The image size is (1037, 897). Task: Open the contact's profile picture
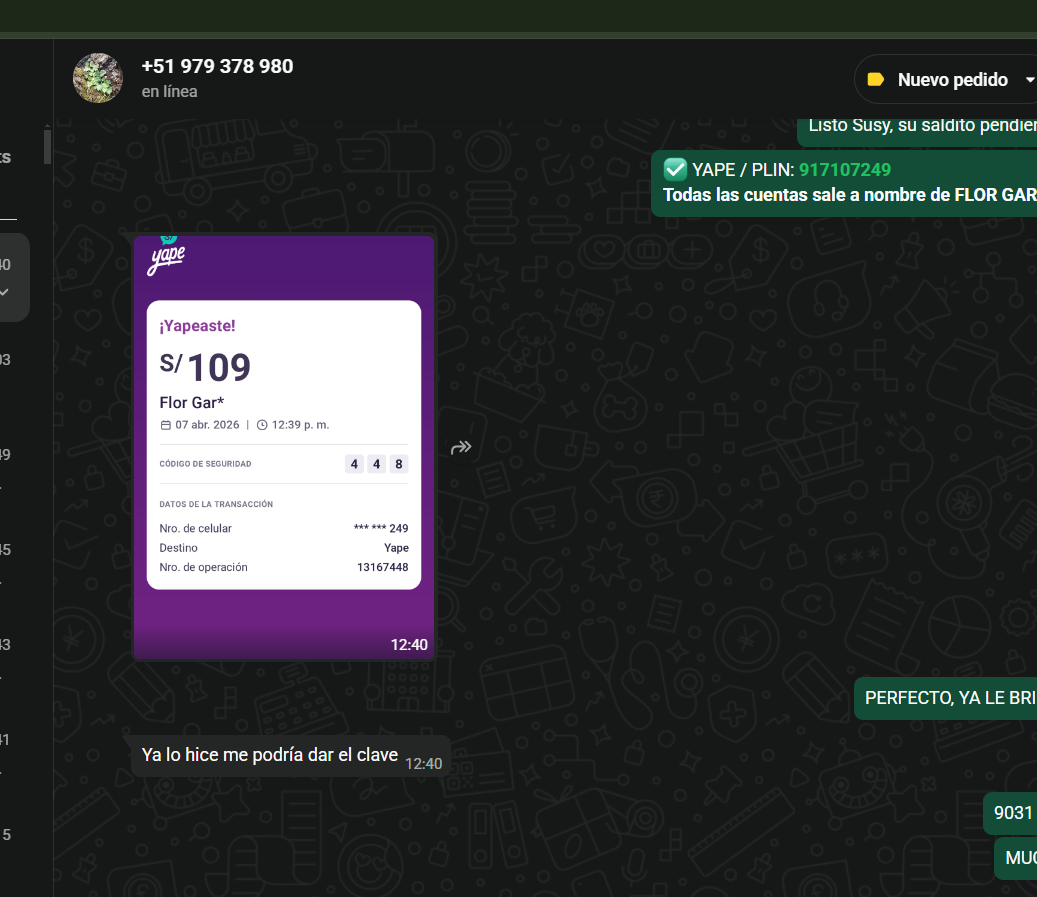point(98,78)
